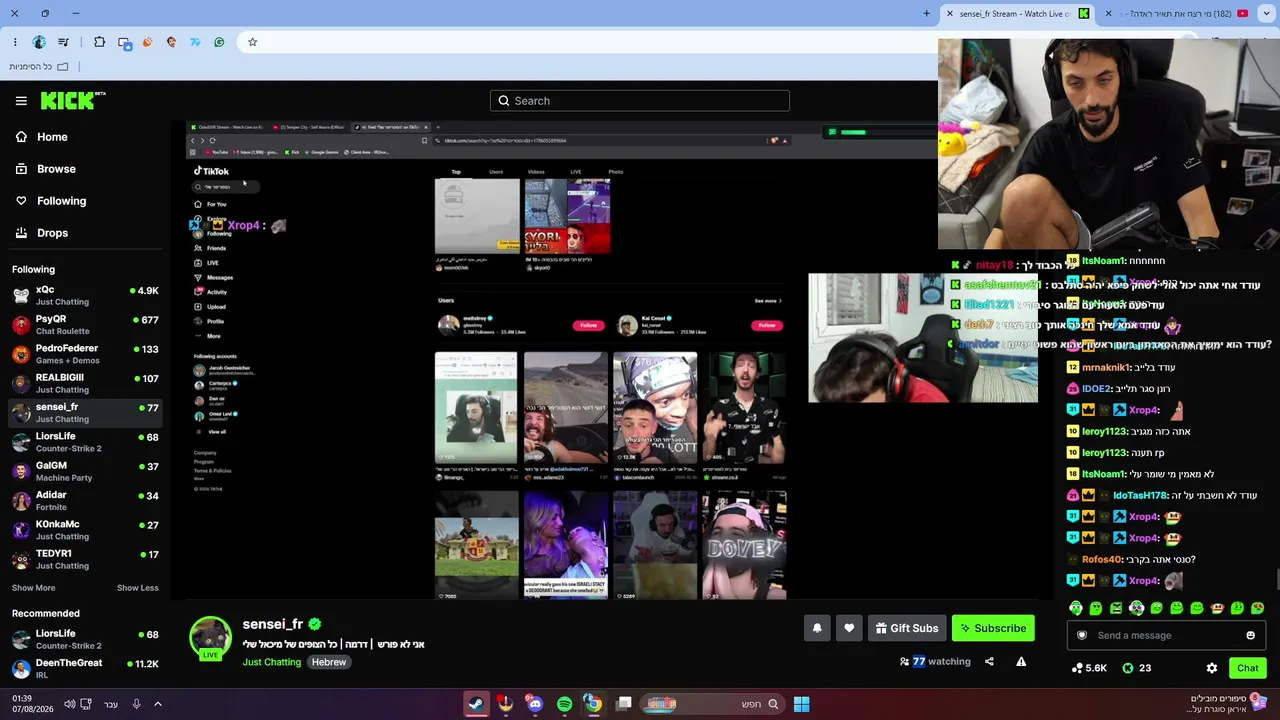Focus the Send a message field
Viewport: 1280px width, 720px height.
click(x=1166, y=635)
